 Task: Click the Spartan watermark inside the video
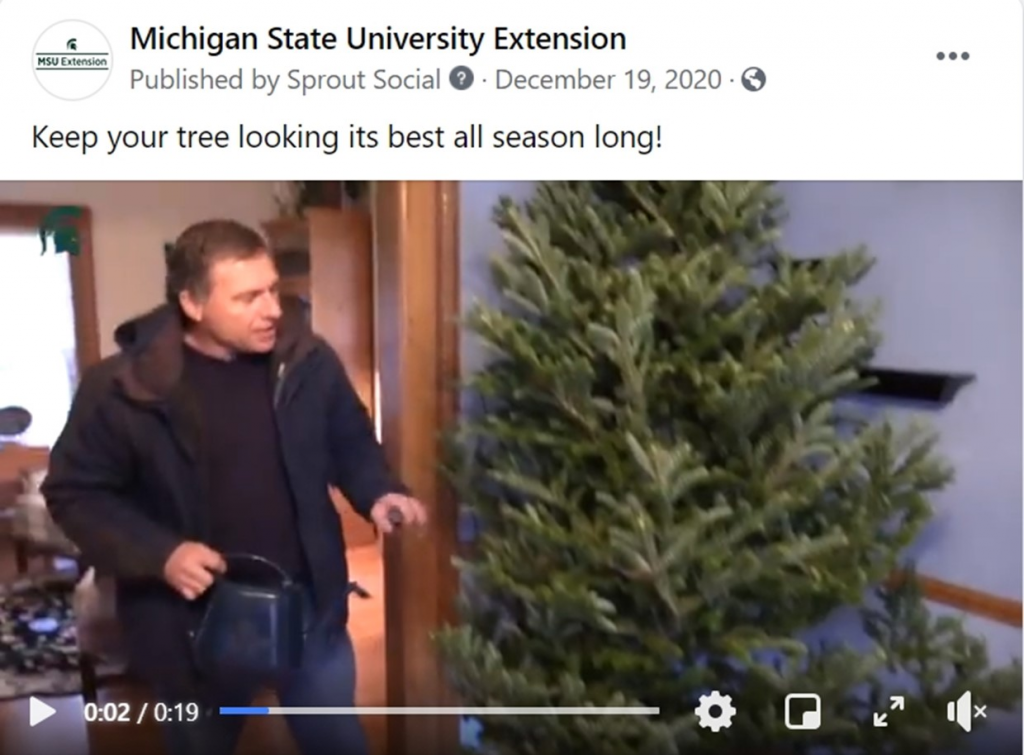click(x=65, y=230)
